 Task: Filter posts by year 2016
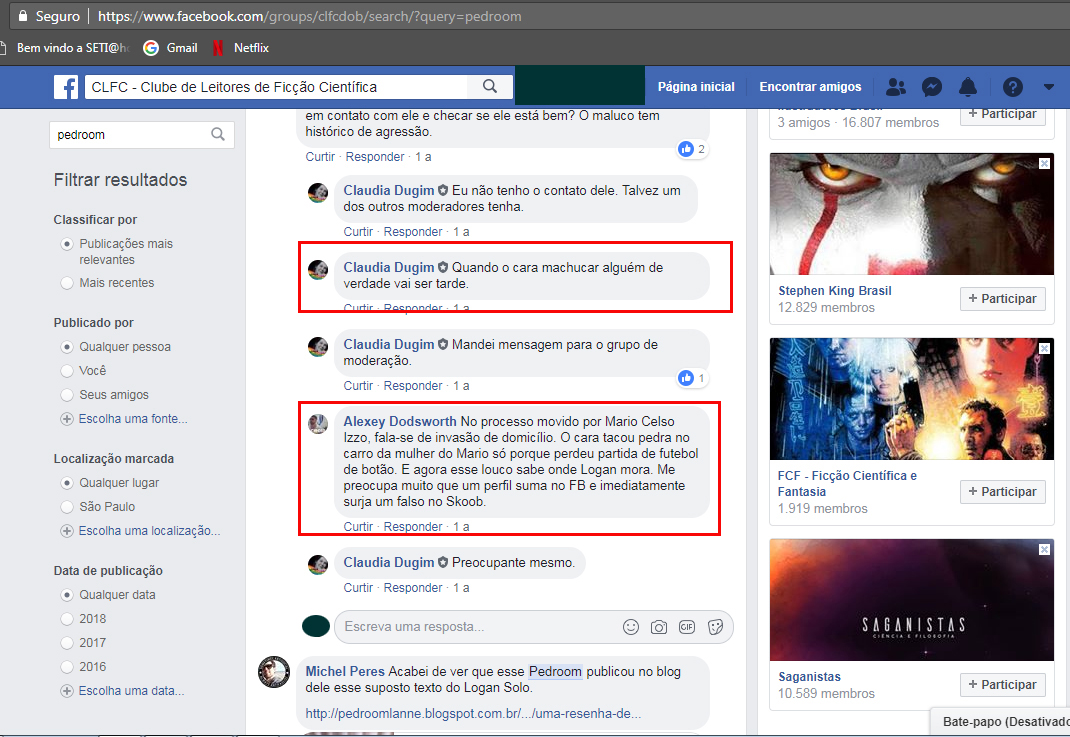(67, 666)
